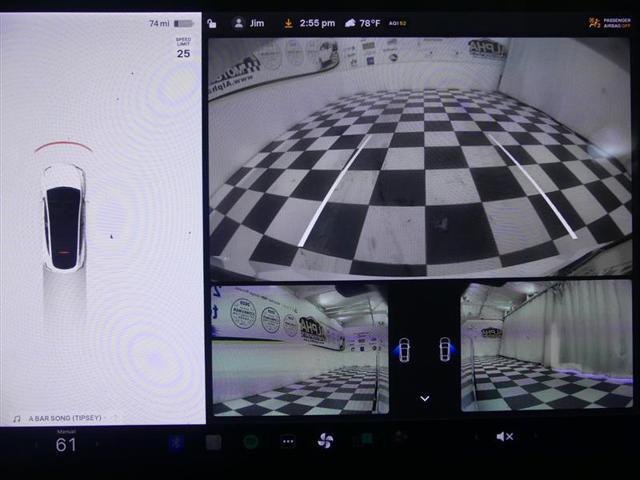The image size is (640, 480).
Task: Tap the main rear camera view
Action: [420, 158]
